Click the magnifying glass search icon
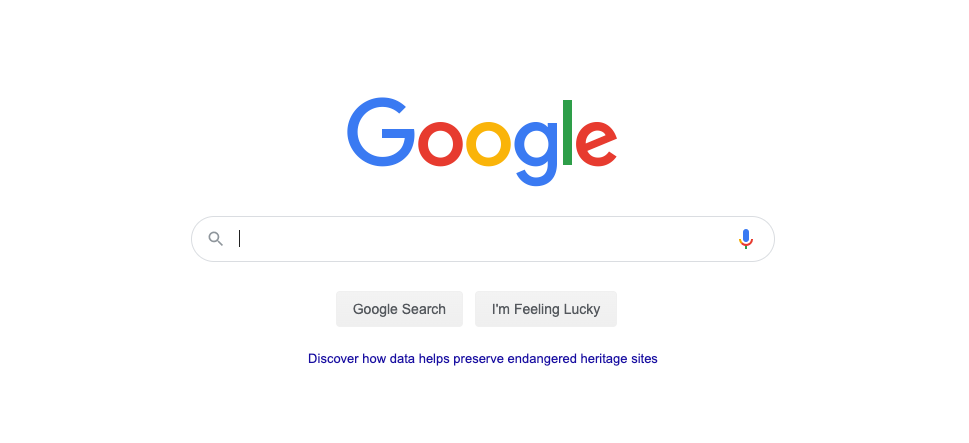This screenshot has width=969, height=443. [x=215, y=238]
